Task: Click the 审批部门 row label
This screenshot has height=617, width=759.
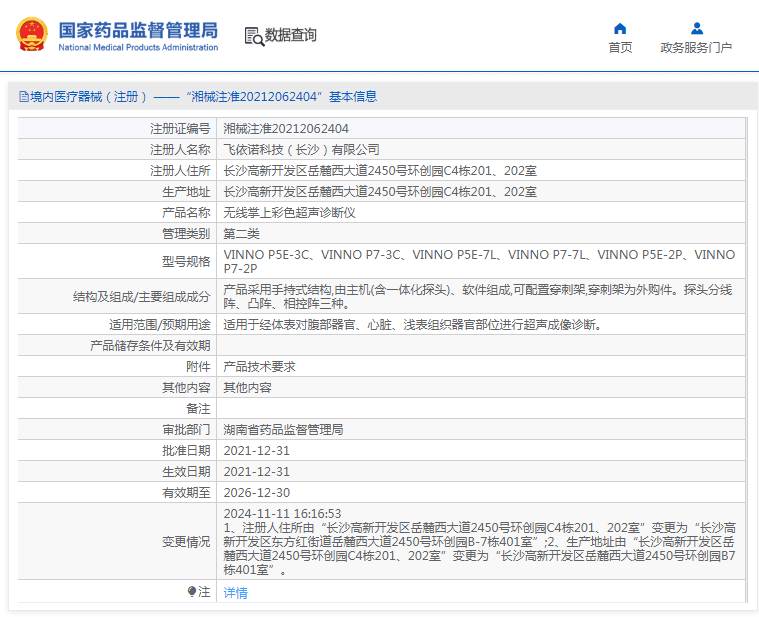Action: 186,430
